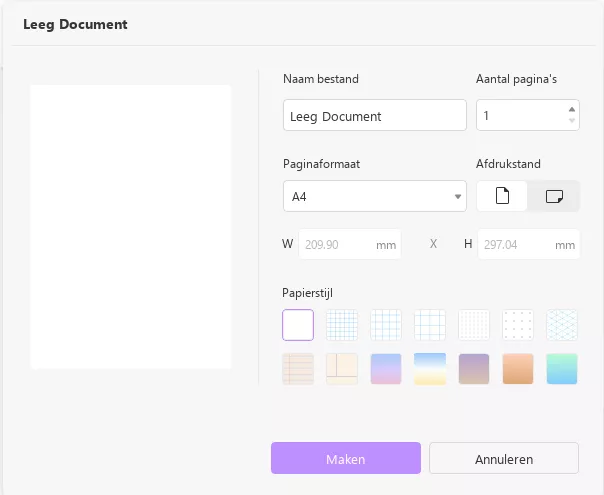Select portrait orientation icon
The width and height of the screenshot is (604, 495).
(502, 196)
